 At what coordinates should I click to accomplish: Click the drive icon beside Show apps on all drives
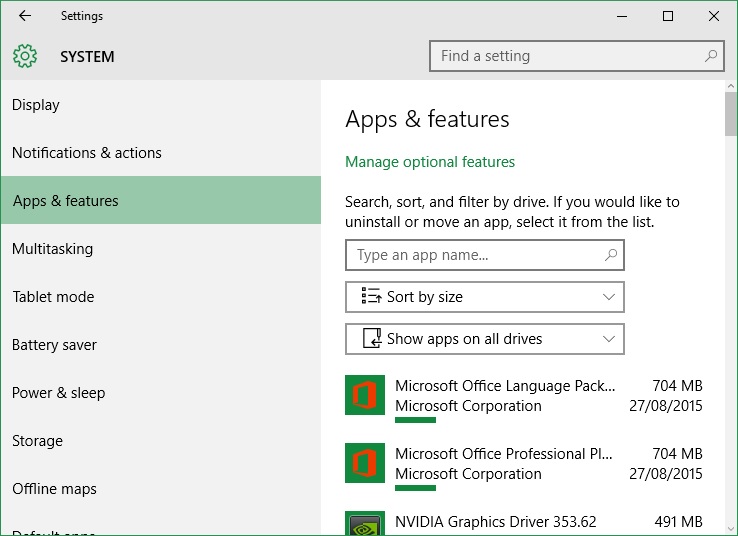coord(372,338)
